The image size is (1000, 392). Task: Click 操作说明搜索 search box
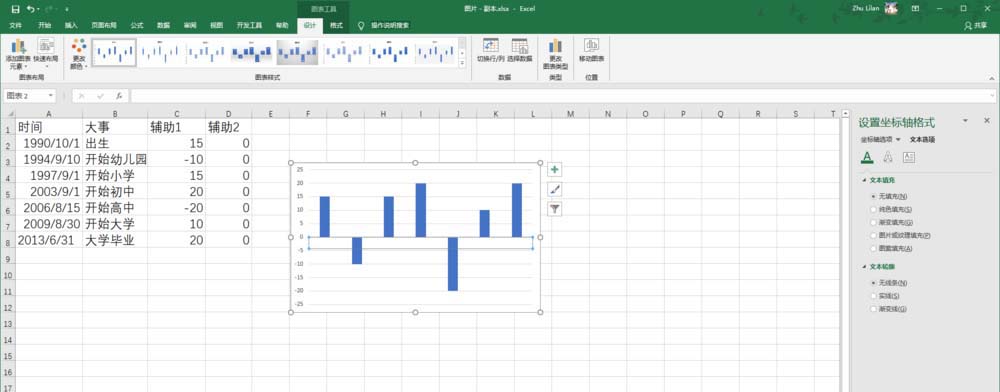(x=390, y=25)
